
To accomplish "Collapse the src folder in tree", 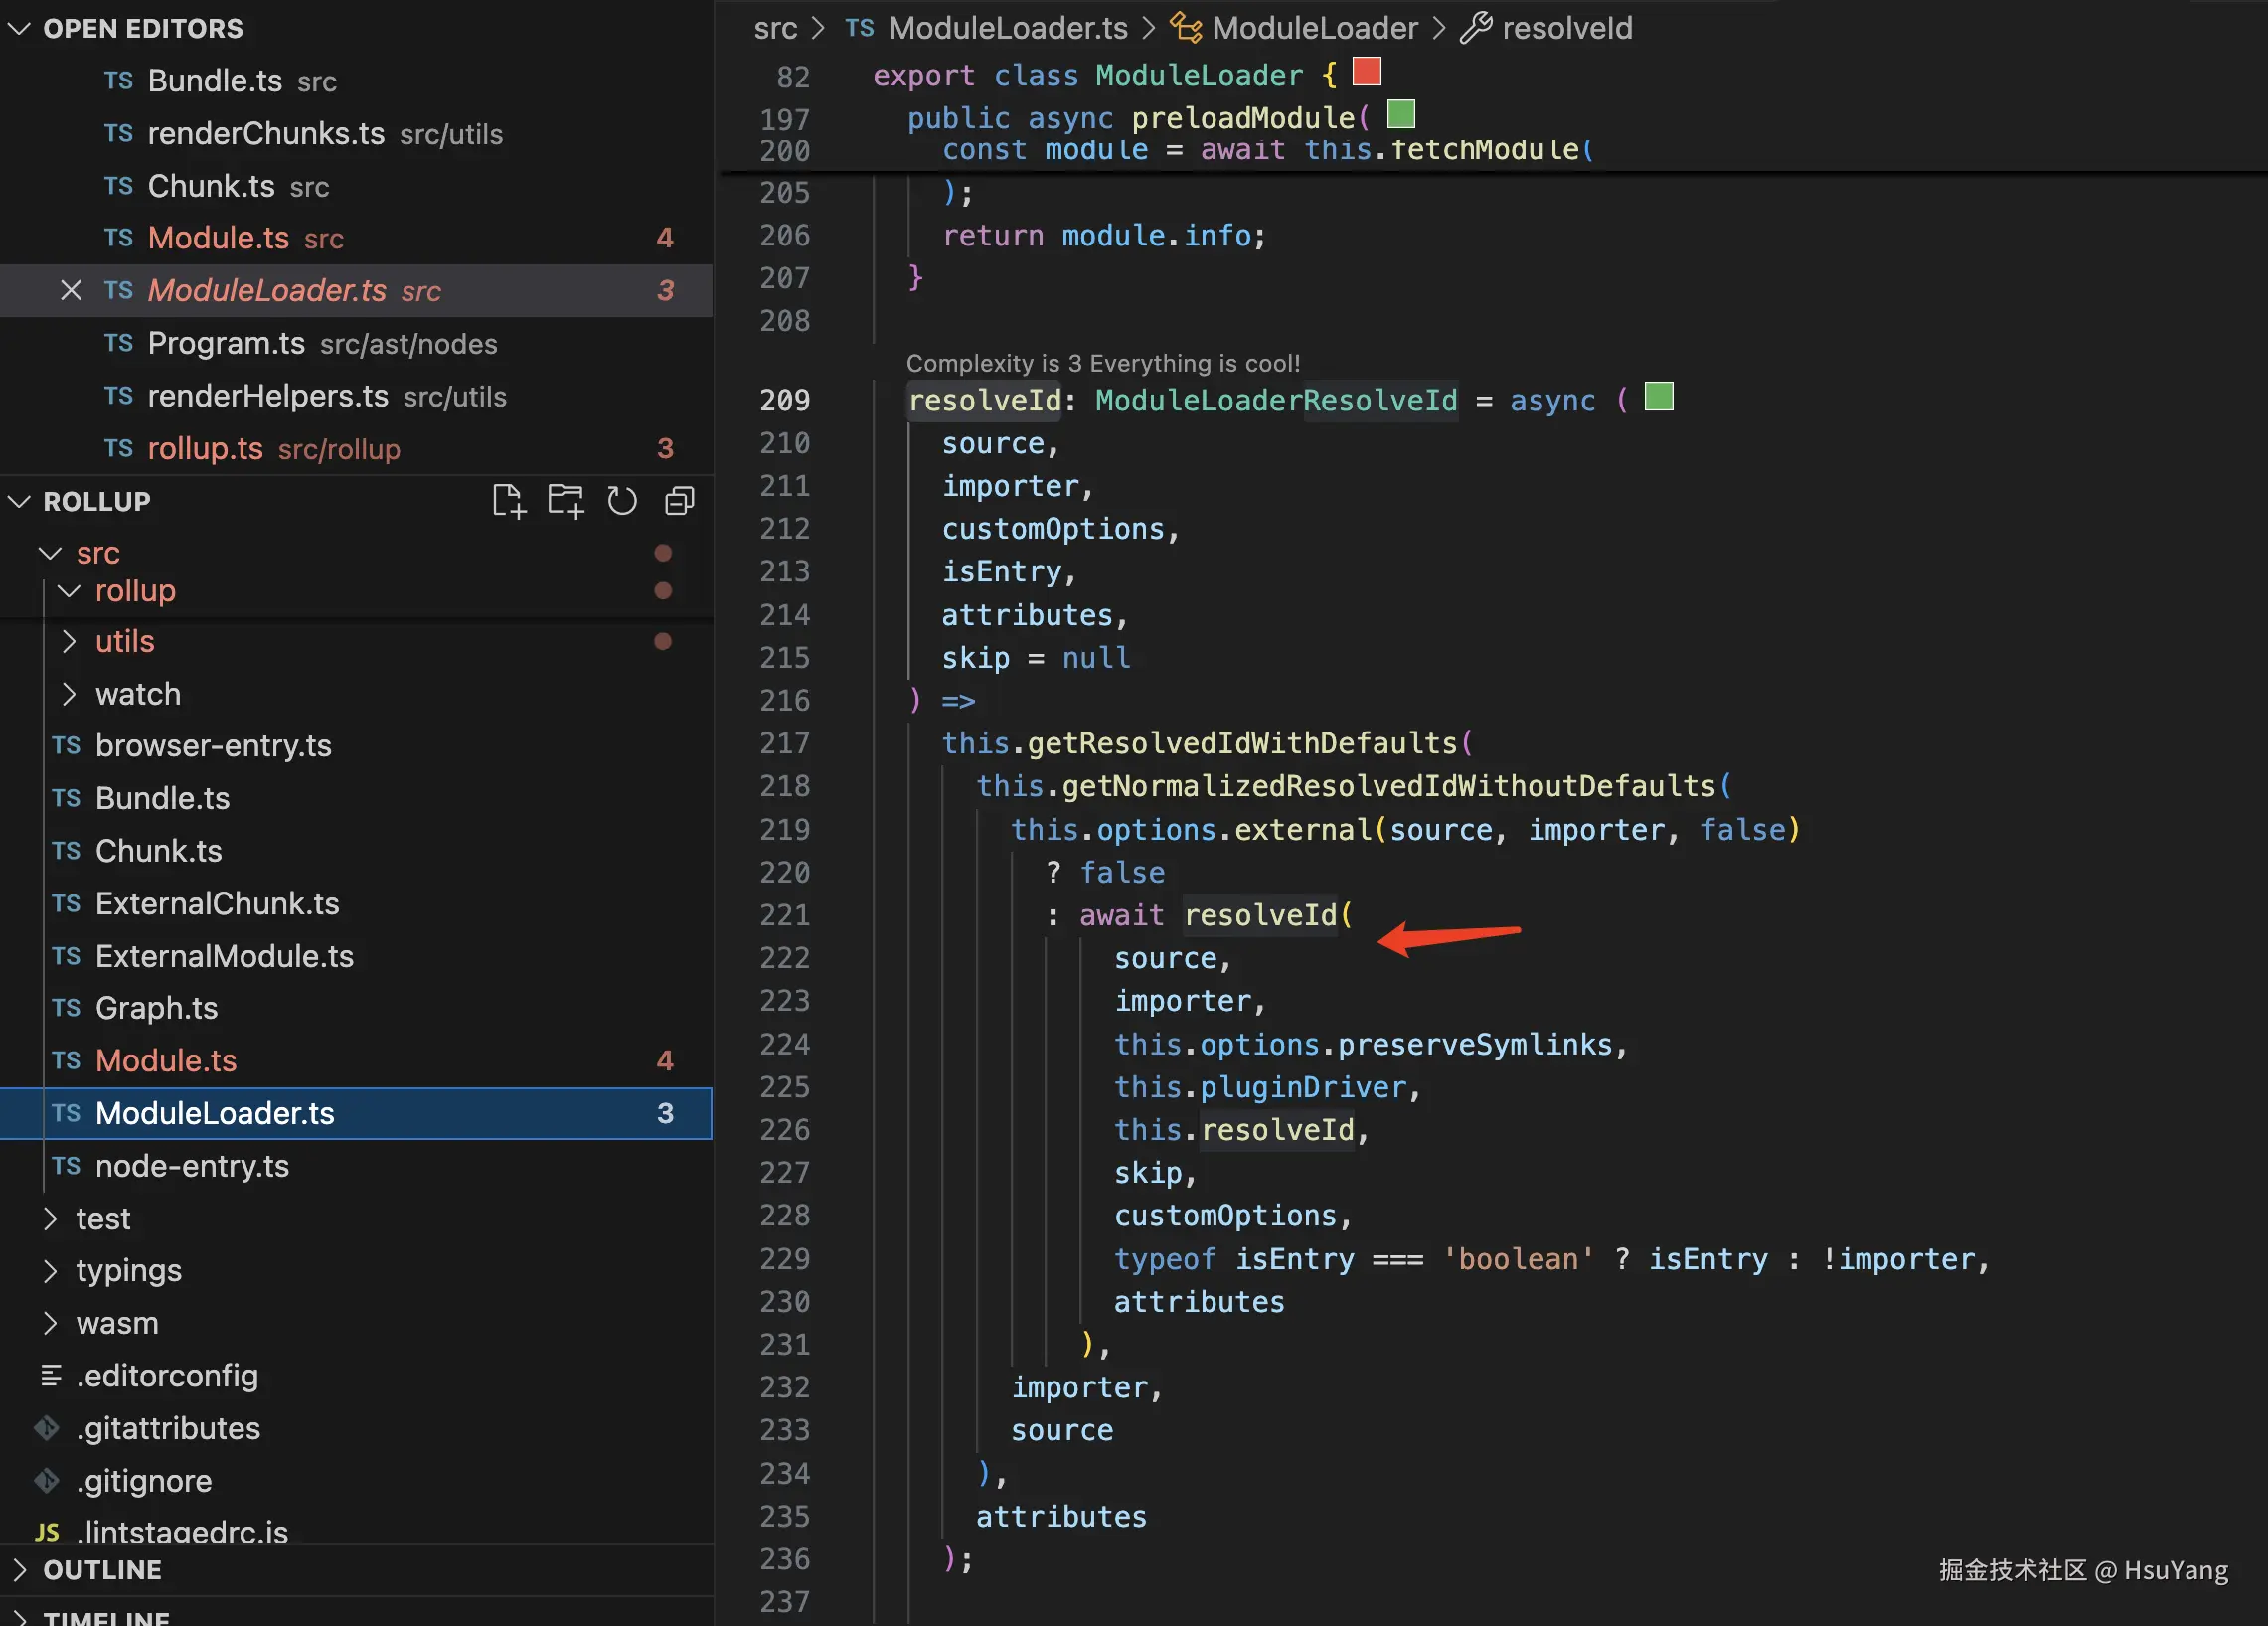I will [x=50, y=552].
